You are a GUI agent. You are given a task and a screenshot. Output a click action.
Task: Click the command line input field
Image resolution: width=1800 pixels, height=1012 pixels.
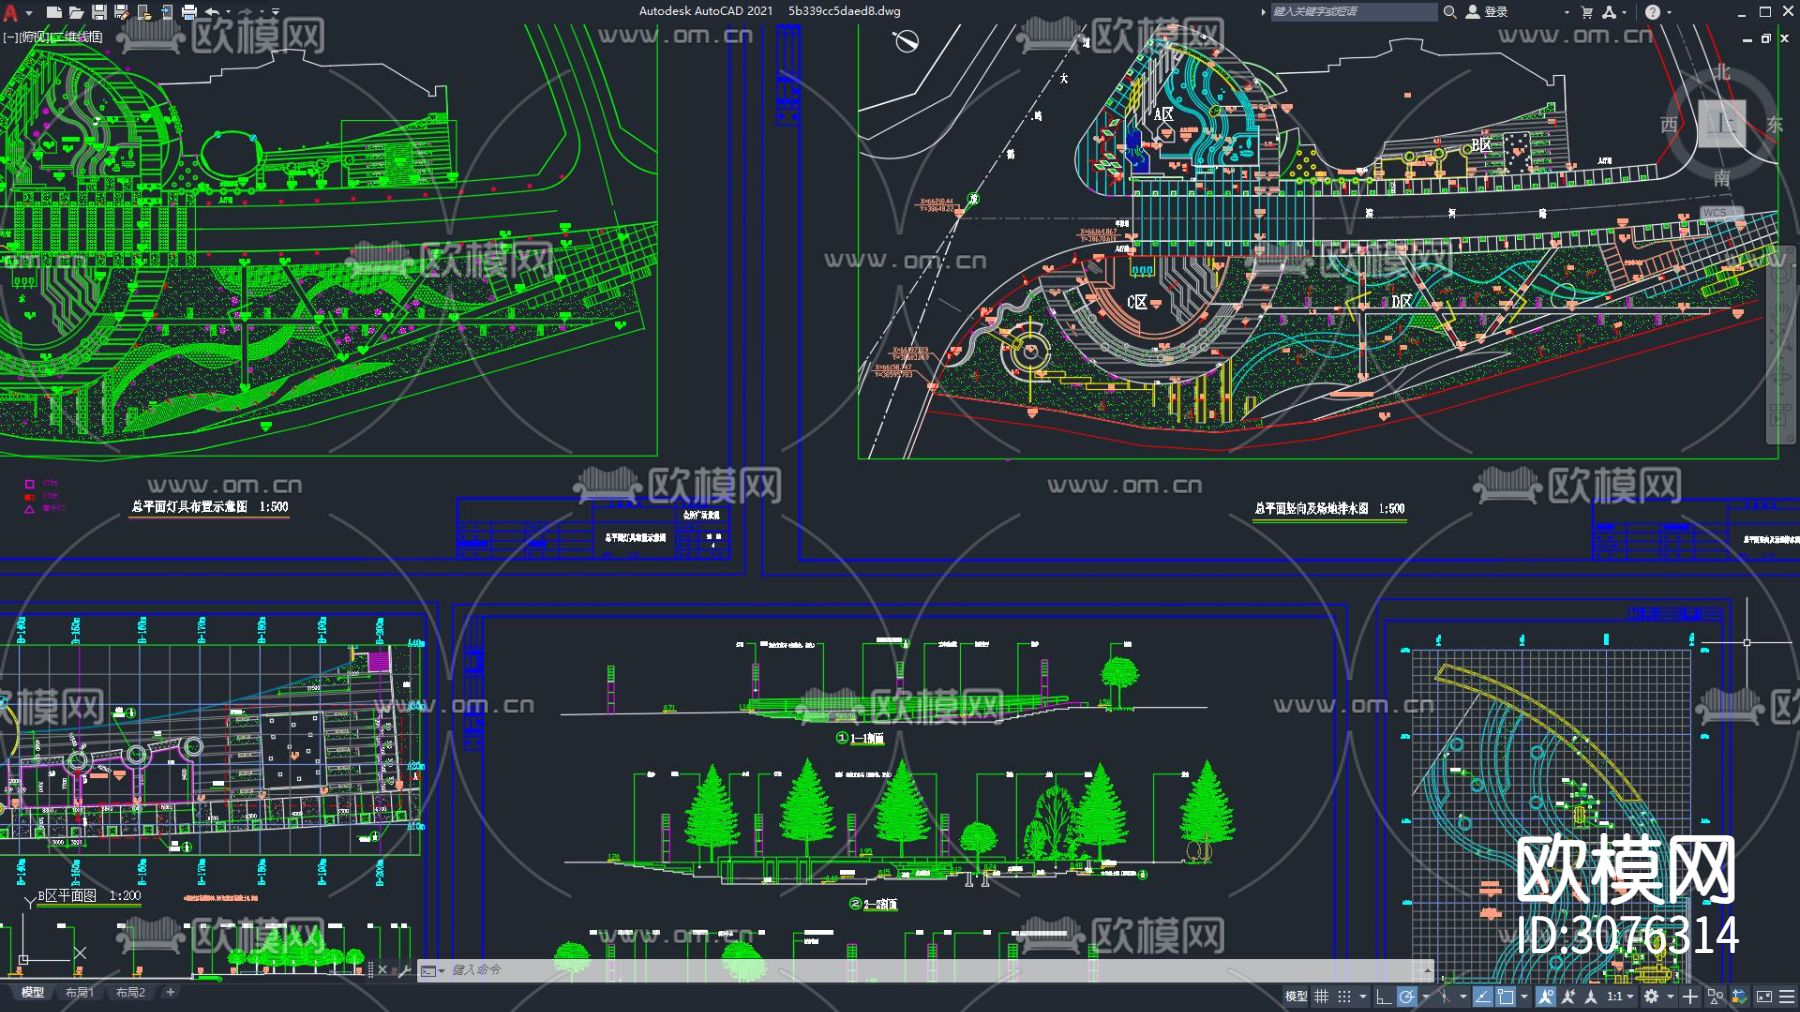tap(935, 970)
